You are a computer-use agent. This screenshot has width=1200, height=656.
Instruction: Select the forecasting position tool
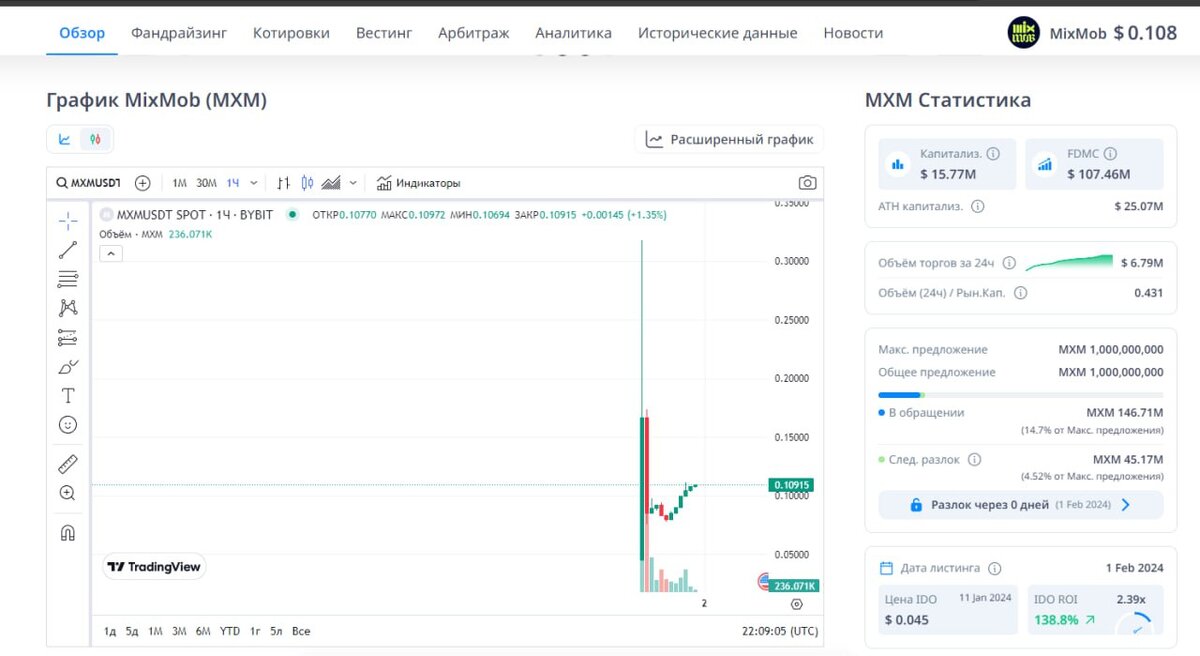point(68,337)
